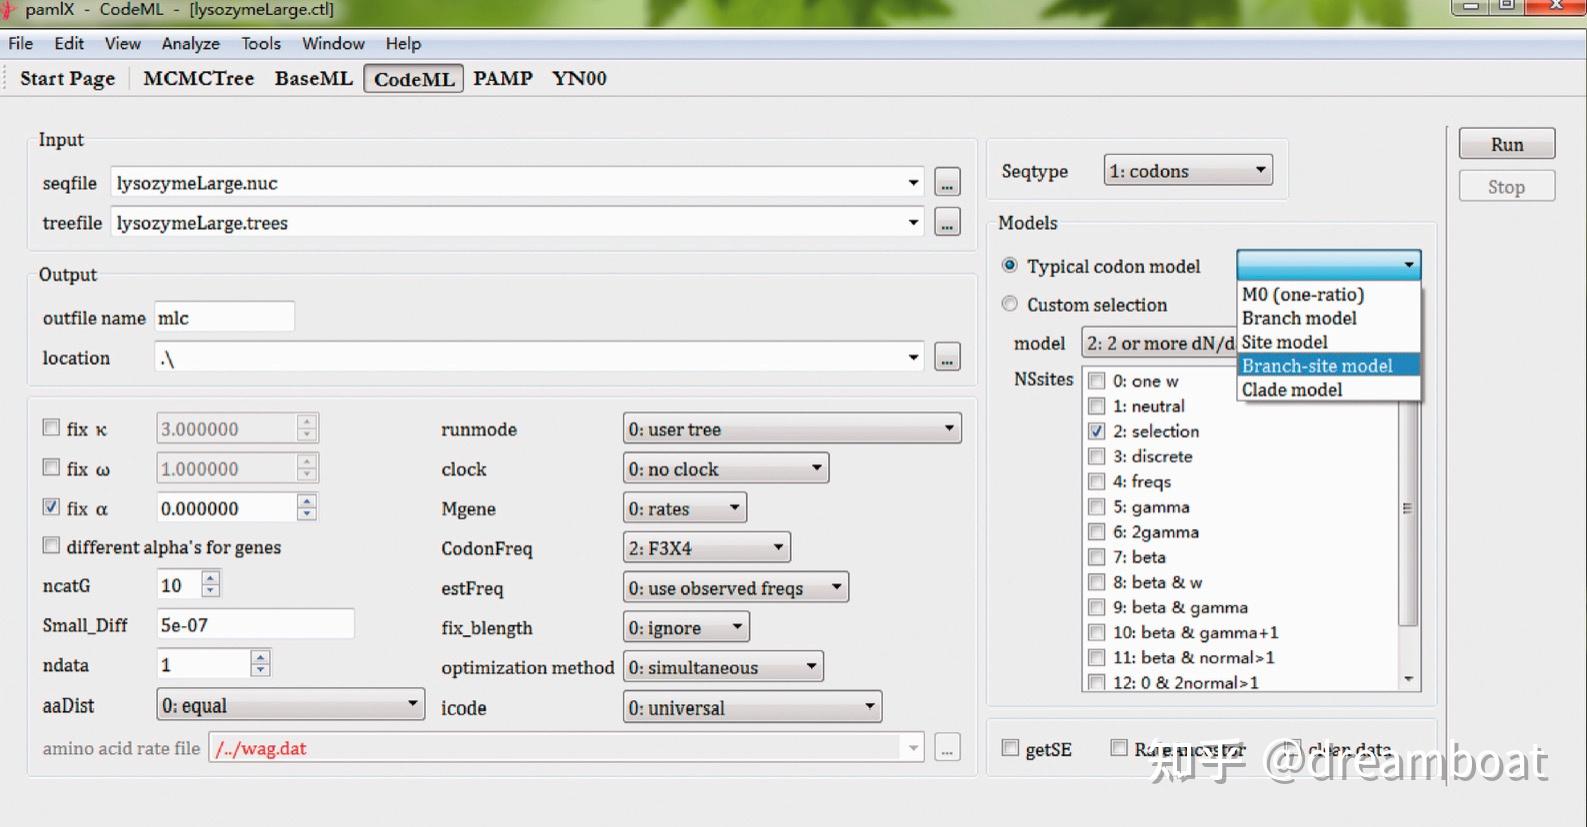Browse for seqfile with the ellipsis button

947,182
